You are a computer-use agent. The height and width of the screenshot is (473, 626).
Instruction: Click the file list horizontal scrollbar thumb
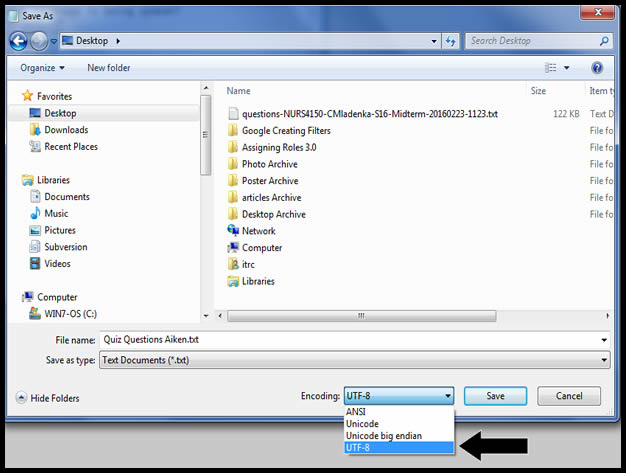pyautogui.click(x=361, y=316)
